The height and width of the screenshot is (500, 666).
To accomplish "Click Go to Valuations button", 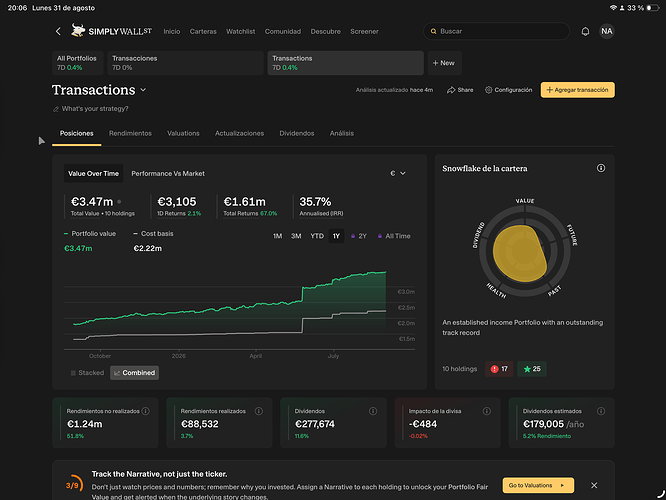I will [538, 485].
